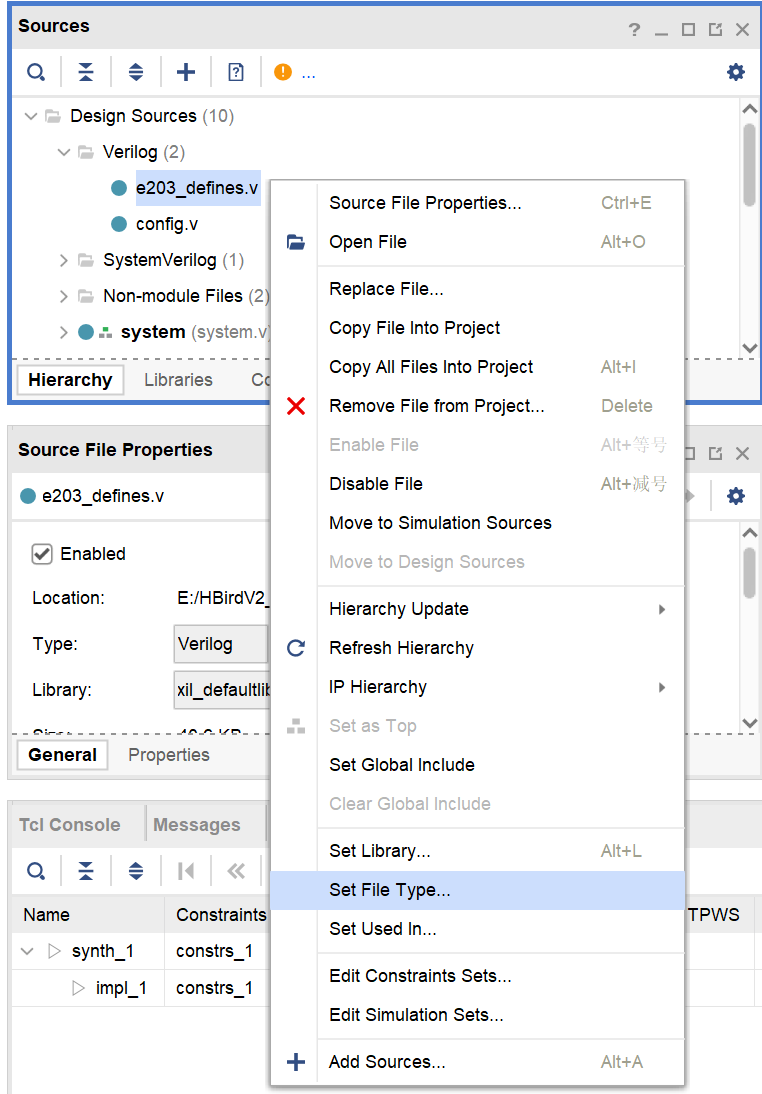The image size is (762, 1094).
Task: Open the Tcl Console tab
Action: coord(70,825)
